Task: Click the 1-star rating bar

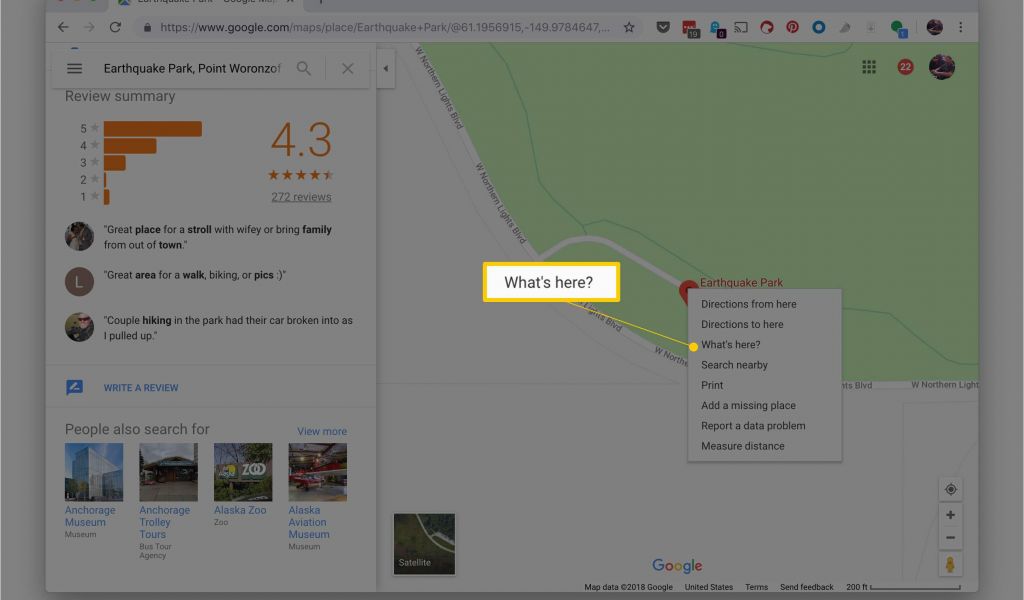Action: [106, 197]
